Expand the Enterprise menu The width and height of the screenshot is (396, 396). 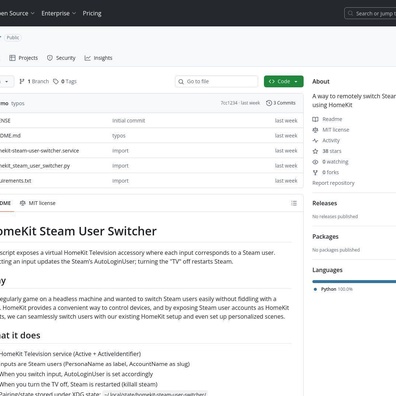[x=59, y=13]
